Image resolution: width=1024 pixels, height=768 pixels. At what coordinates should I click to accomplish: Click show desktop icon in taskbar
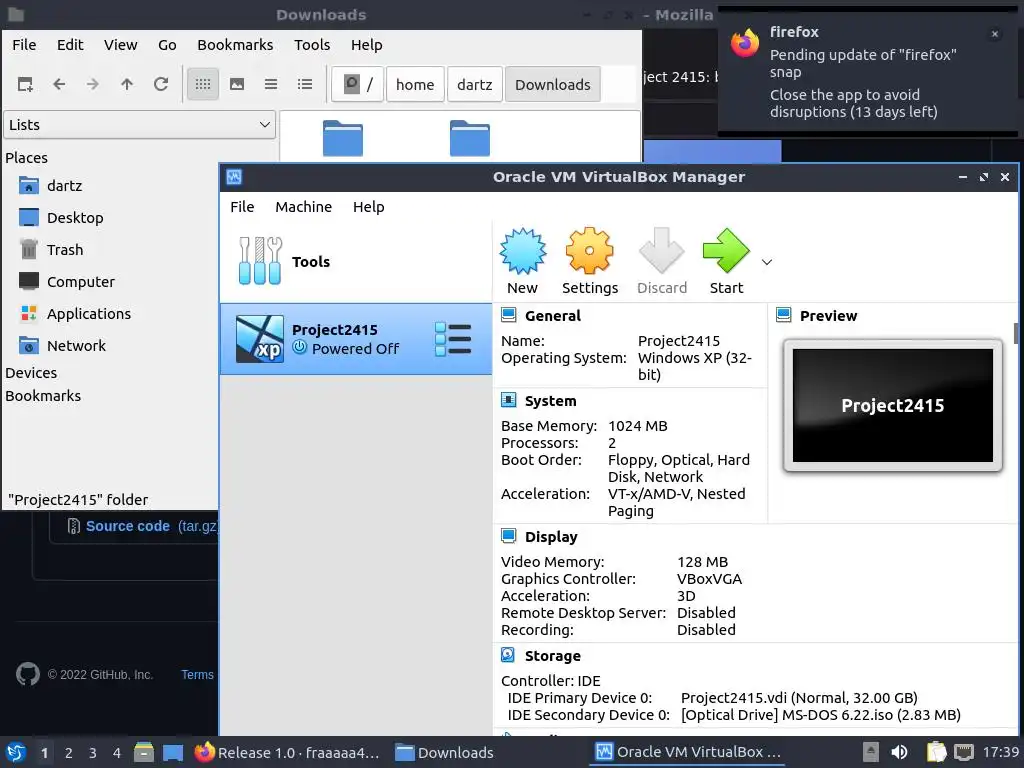[173, 752]
